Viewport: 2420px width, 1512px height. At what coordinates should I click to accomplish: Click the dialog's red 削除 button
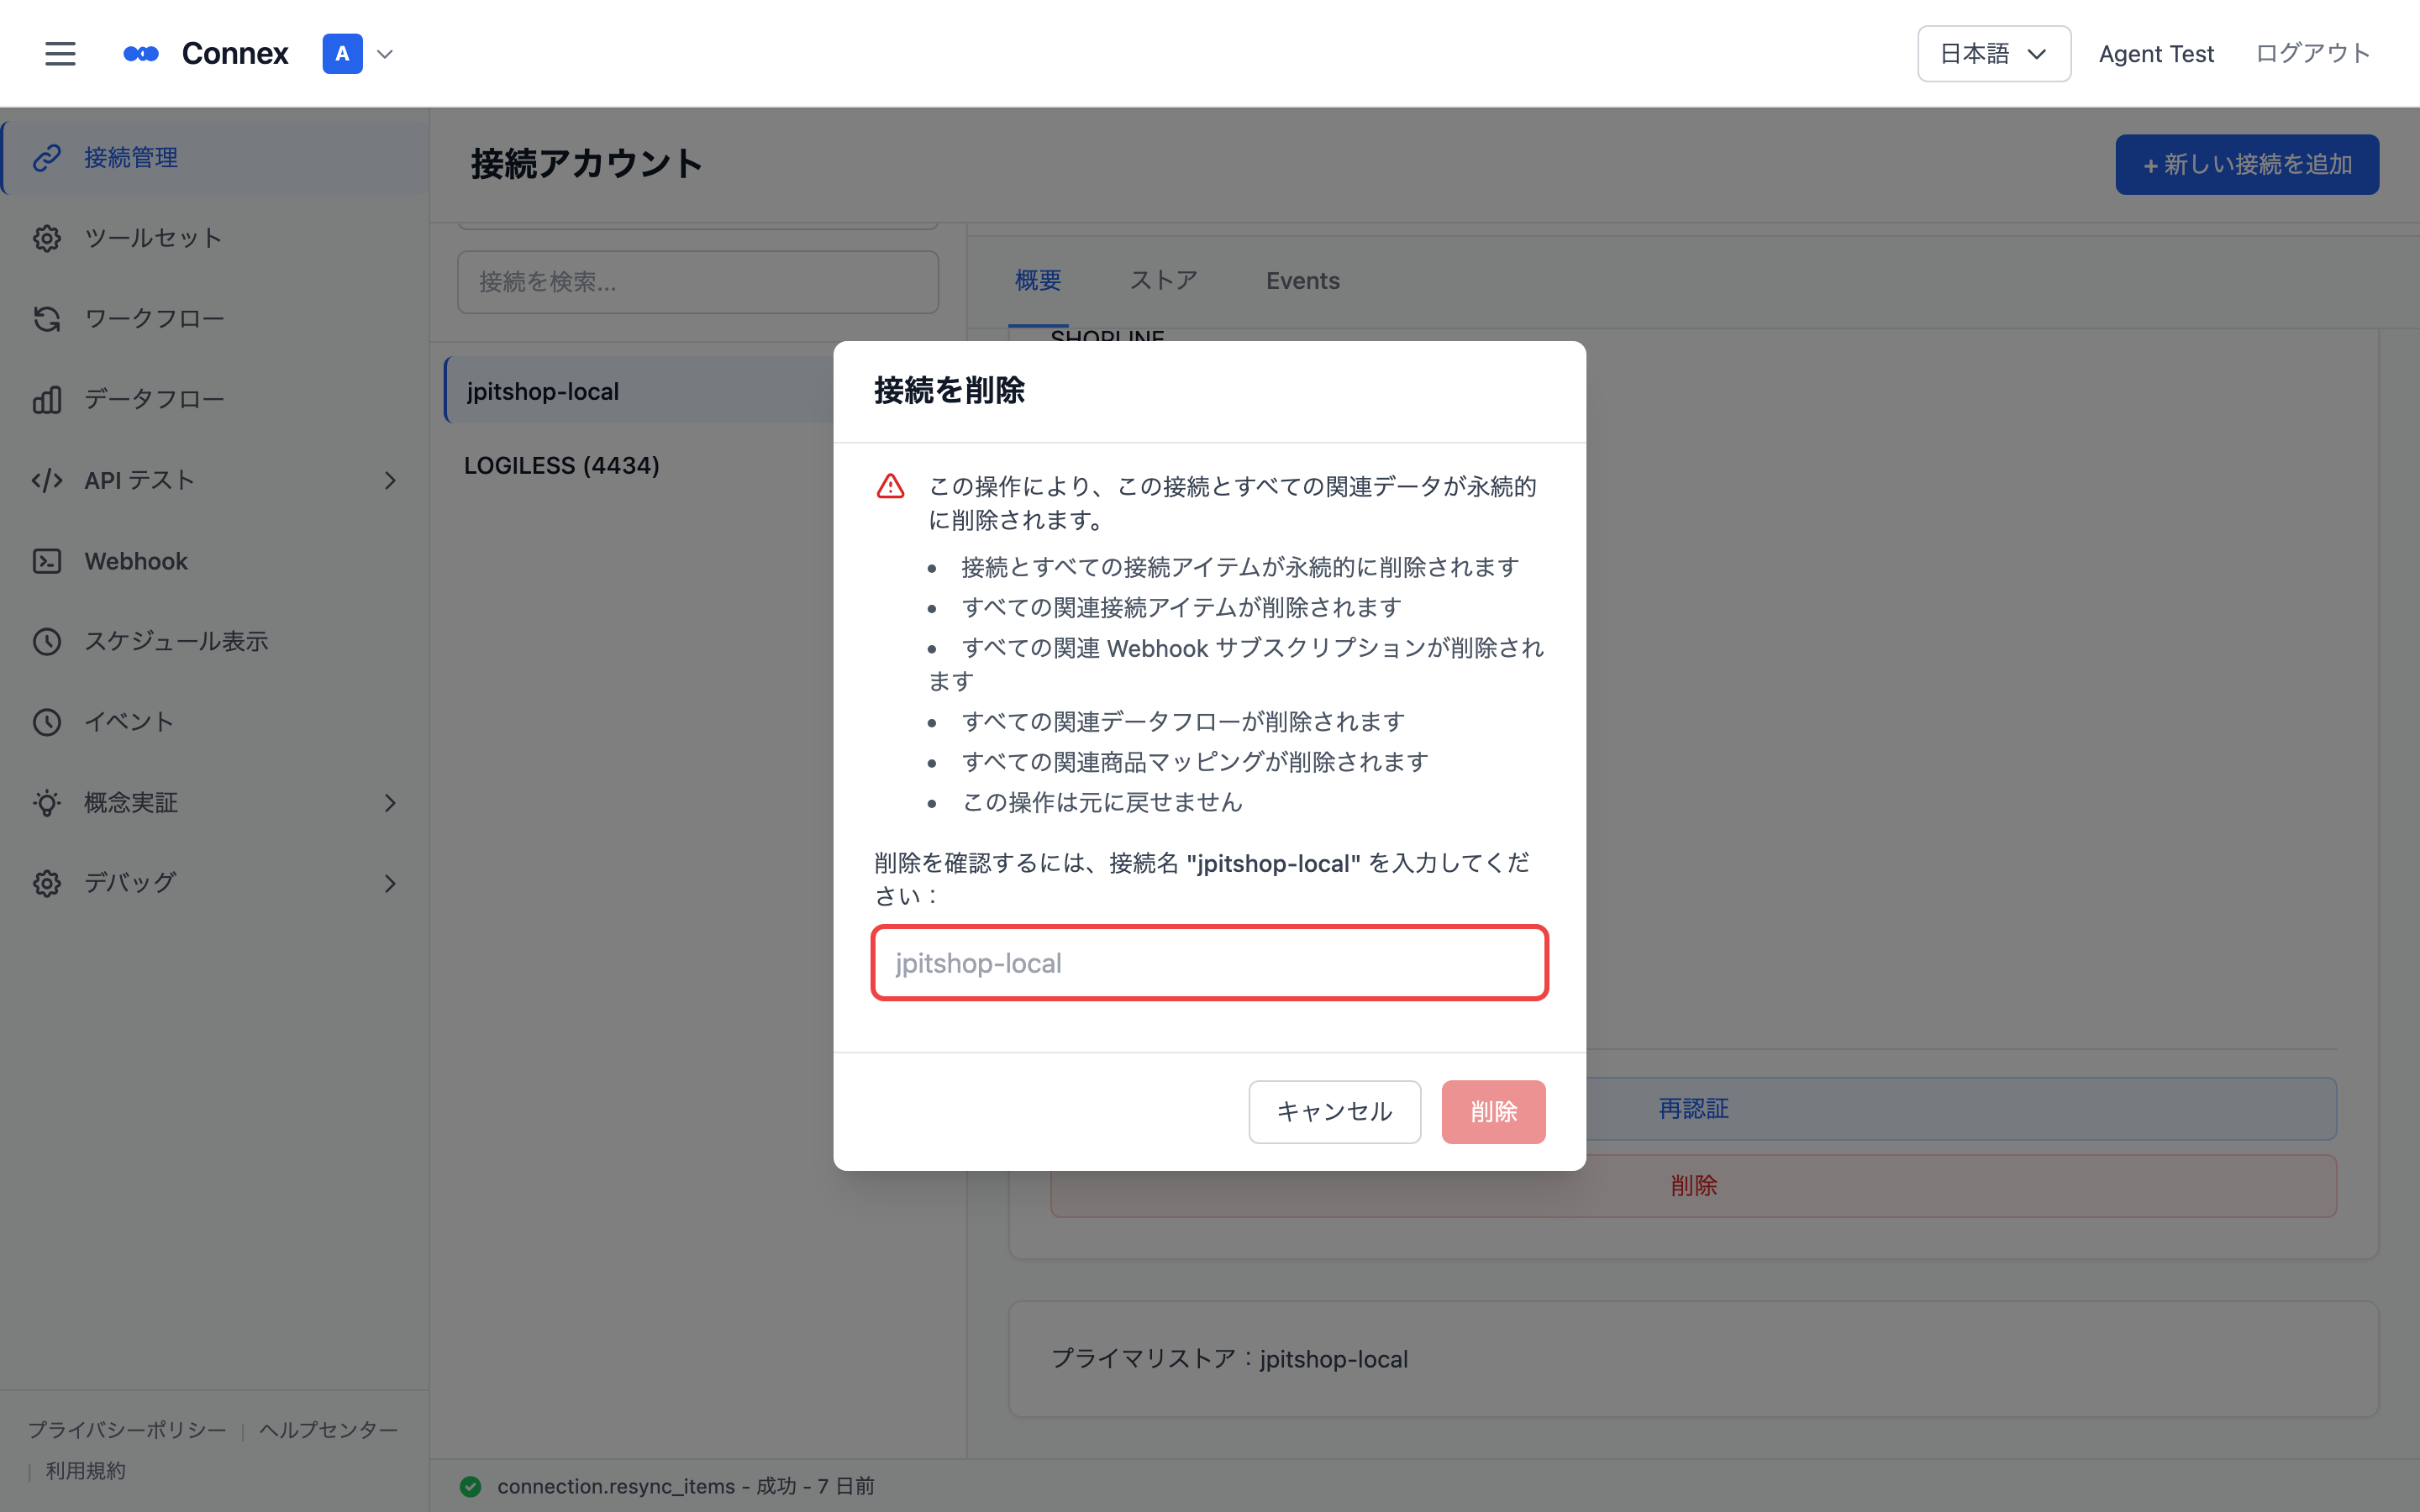(1493, 1111)
